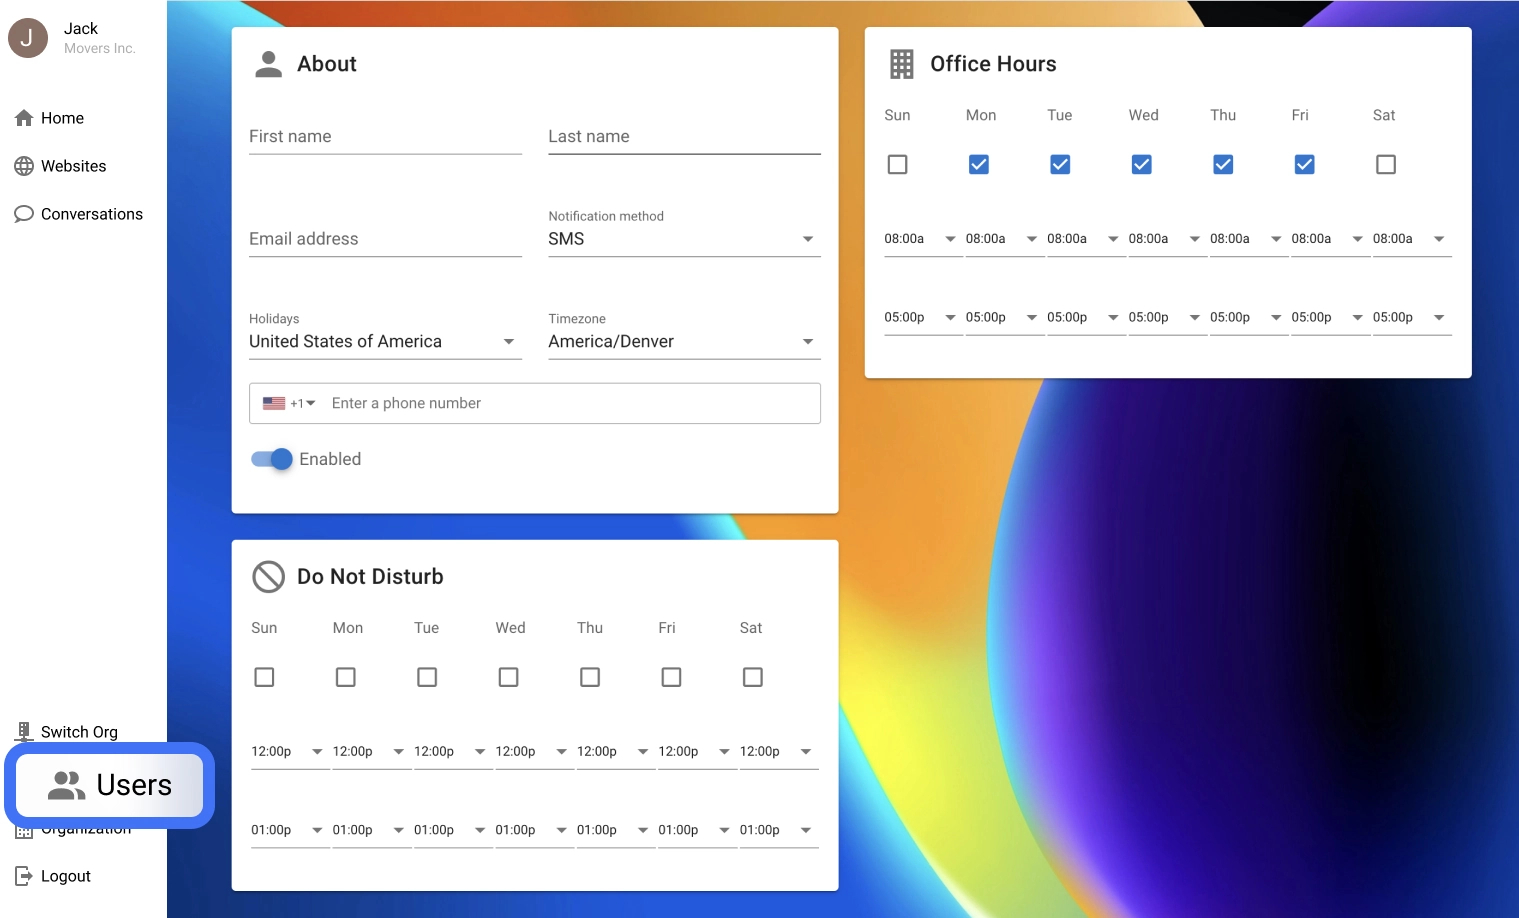This screenshot has width=1519, height=918.
Task: Check the Wed Do Not Disturb checkbox
Action: coord(509,677)
